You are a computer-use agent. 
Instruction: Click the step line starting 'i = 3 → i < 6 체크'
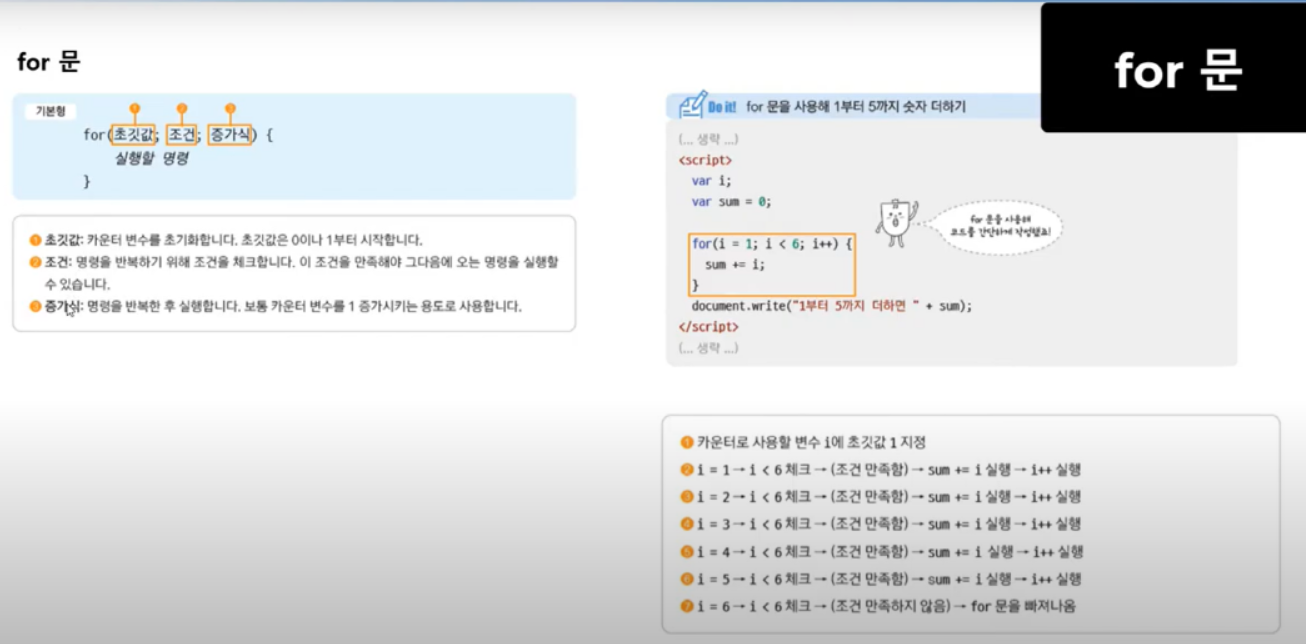click(881, 523)
